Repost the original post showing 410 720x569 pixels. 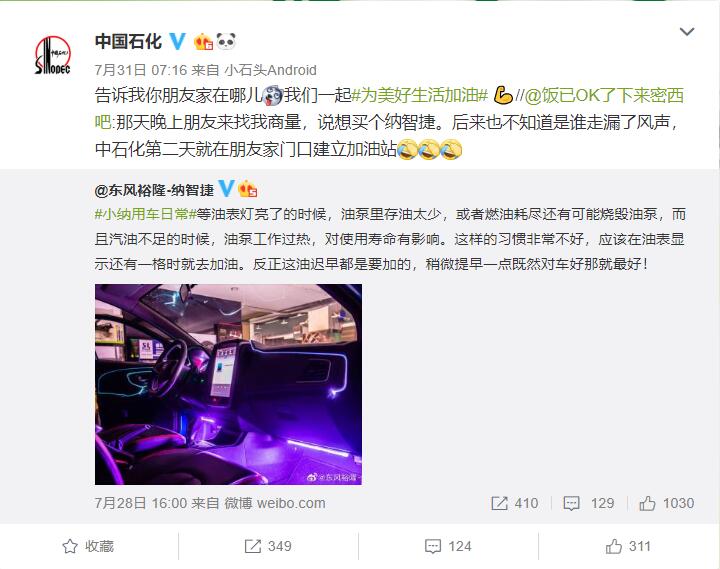click(x=514, y=503)
